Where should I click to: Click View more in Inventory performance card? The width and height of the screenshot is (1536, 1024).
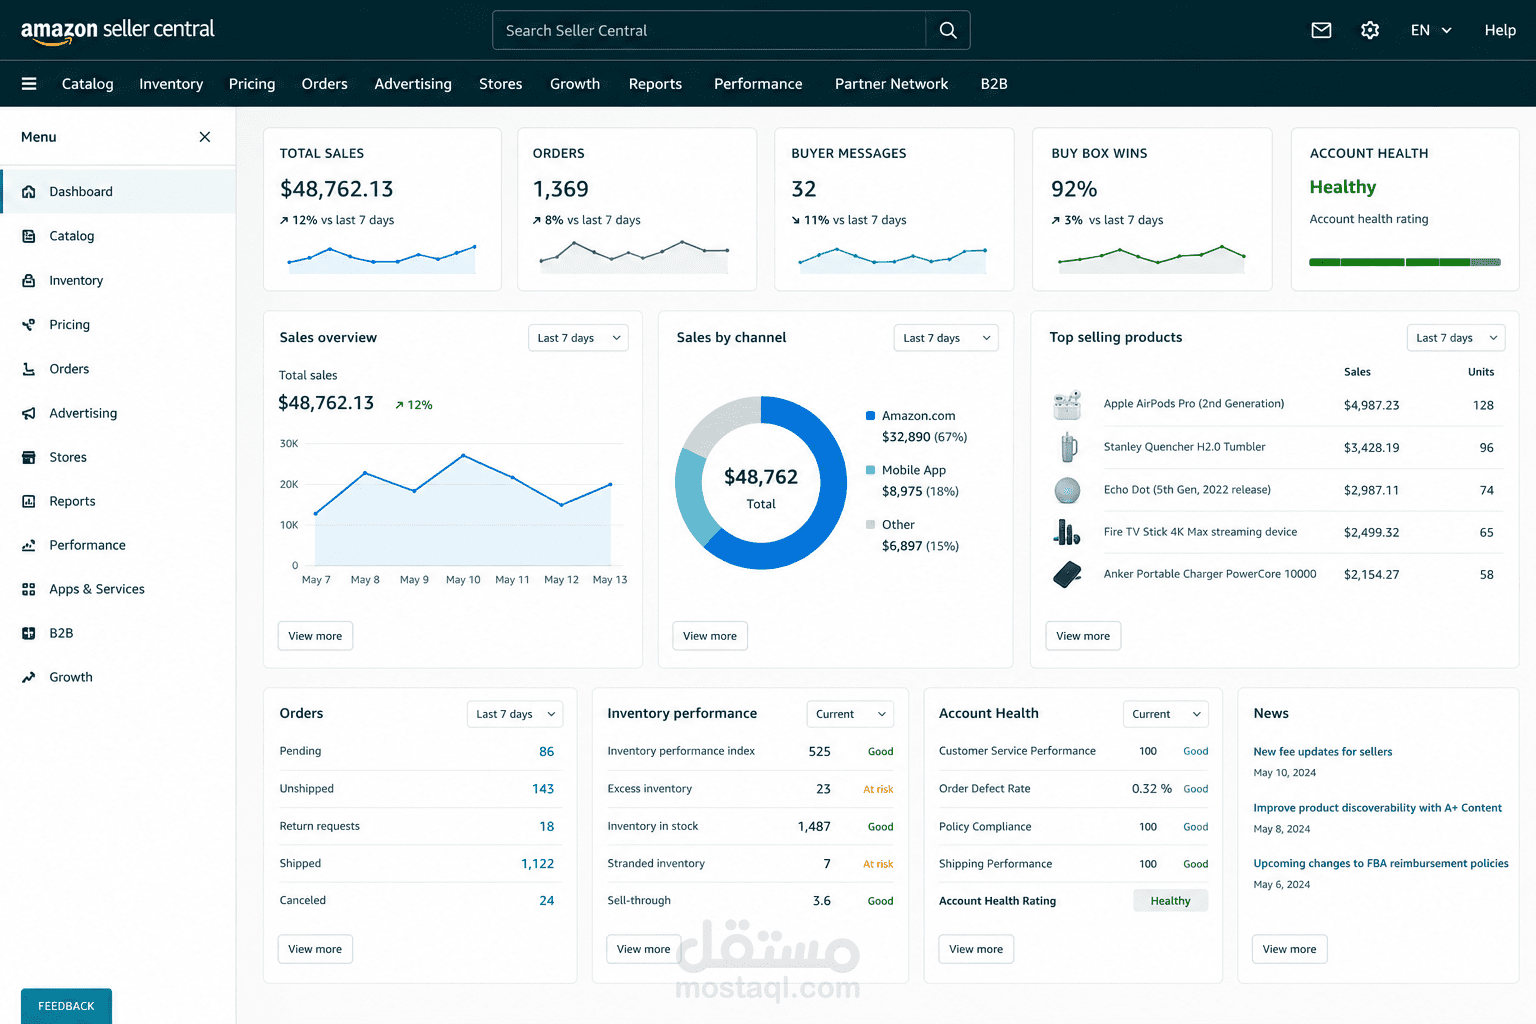click(x=644, y=949)
